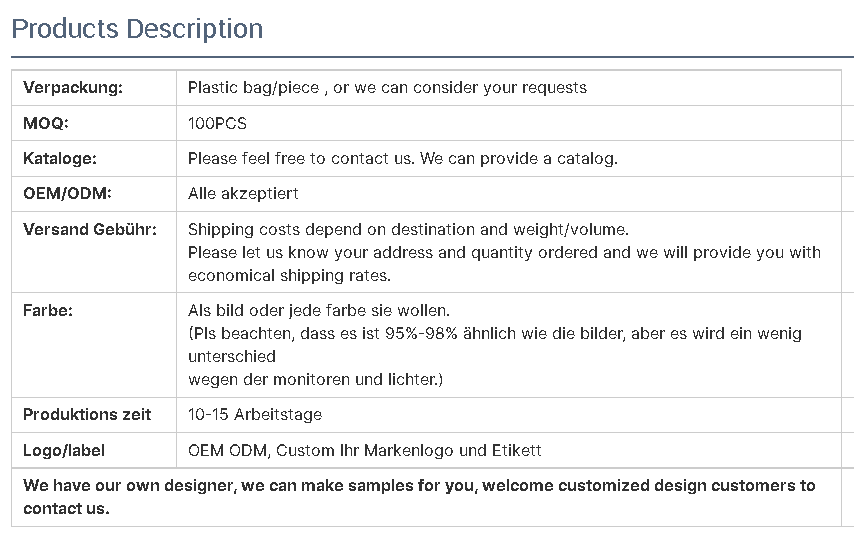Select the OEM/ODM label cell

pyautogui.click(x=94, y=194)
